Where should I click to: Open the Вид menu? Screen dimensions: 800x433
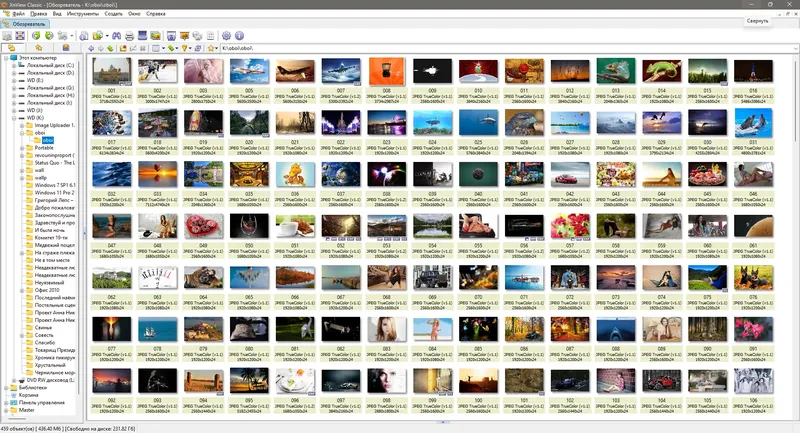(57, 14)
